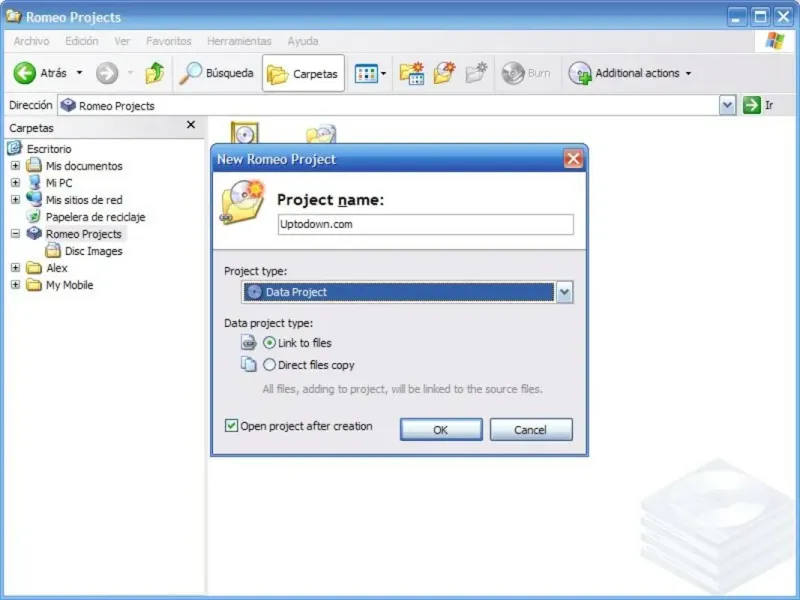Click the Burn disc icon
Screen dimensions: 800x600
513,73
